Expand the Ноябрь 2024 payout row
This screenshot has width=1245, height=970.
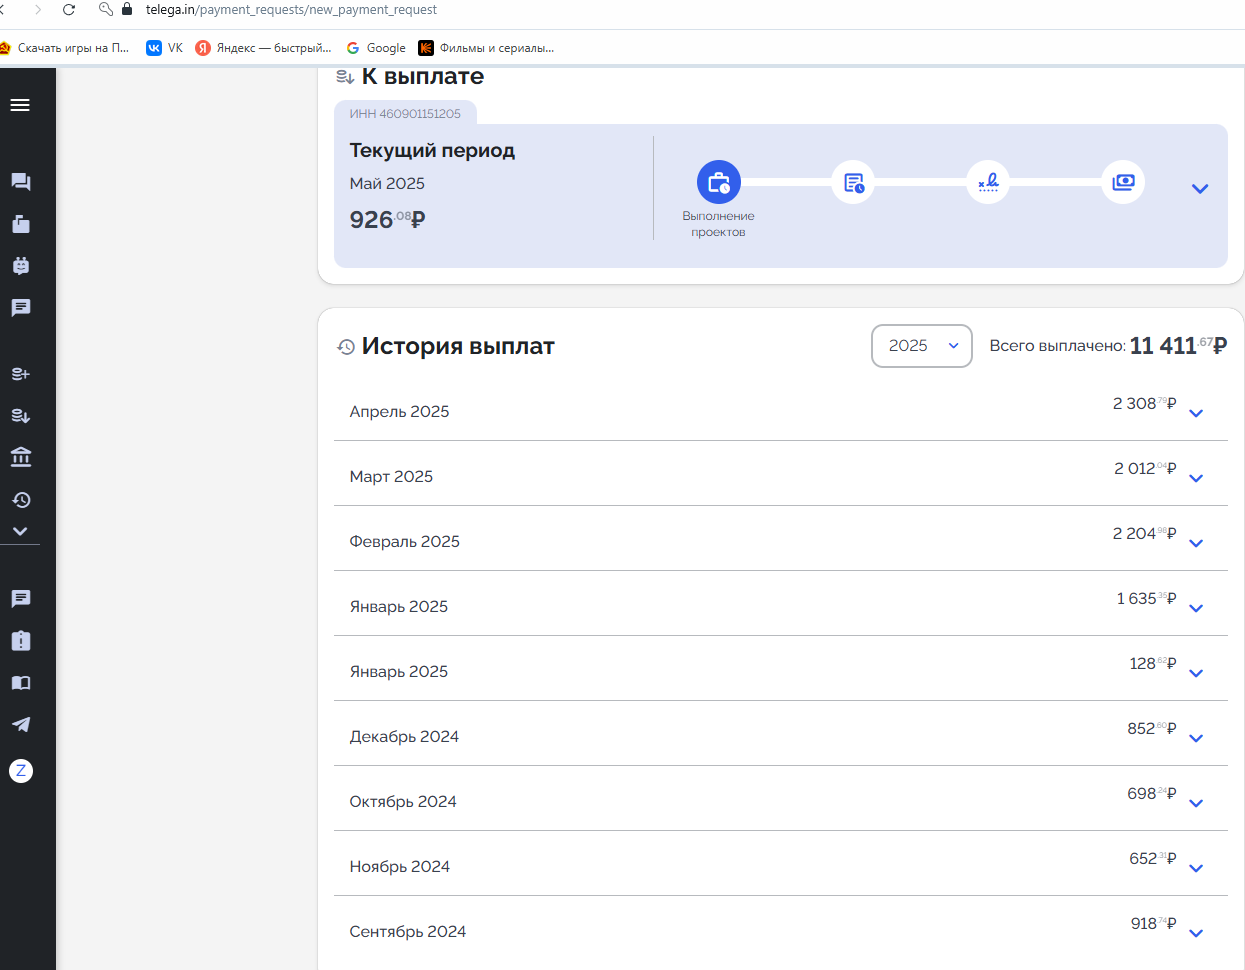1196,869
